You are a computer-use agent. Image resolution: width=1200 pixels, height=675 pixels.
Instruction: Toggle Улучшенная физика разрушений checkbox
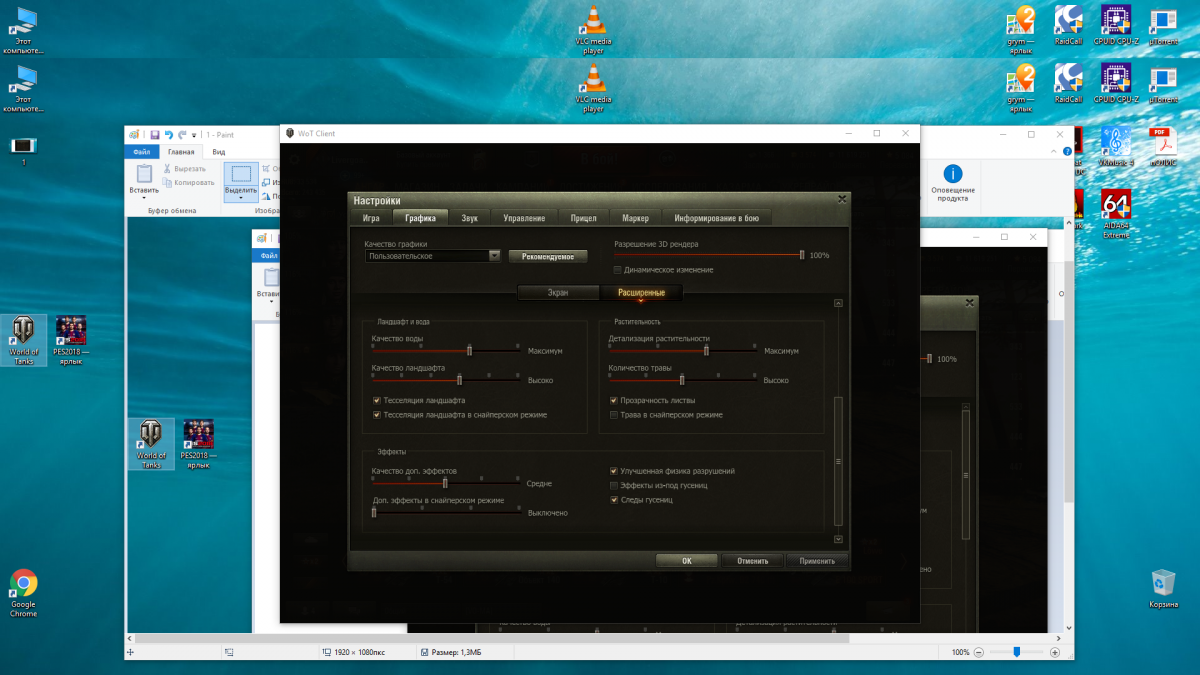613,470
